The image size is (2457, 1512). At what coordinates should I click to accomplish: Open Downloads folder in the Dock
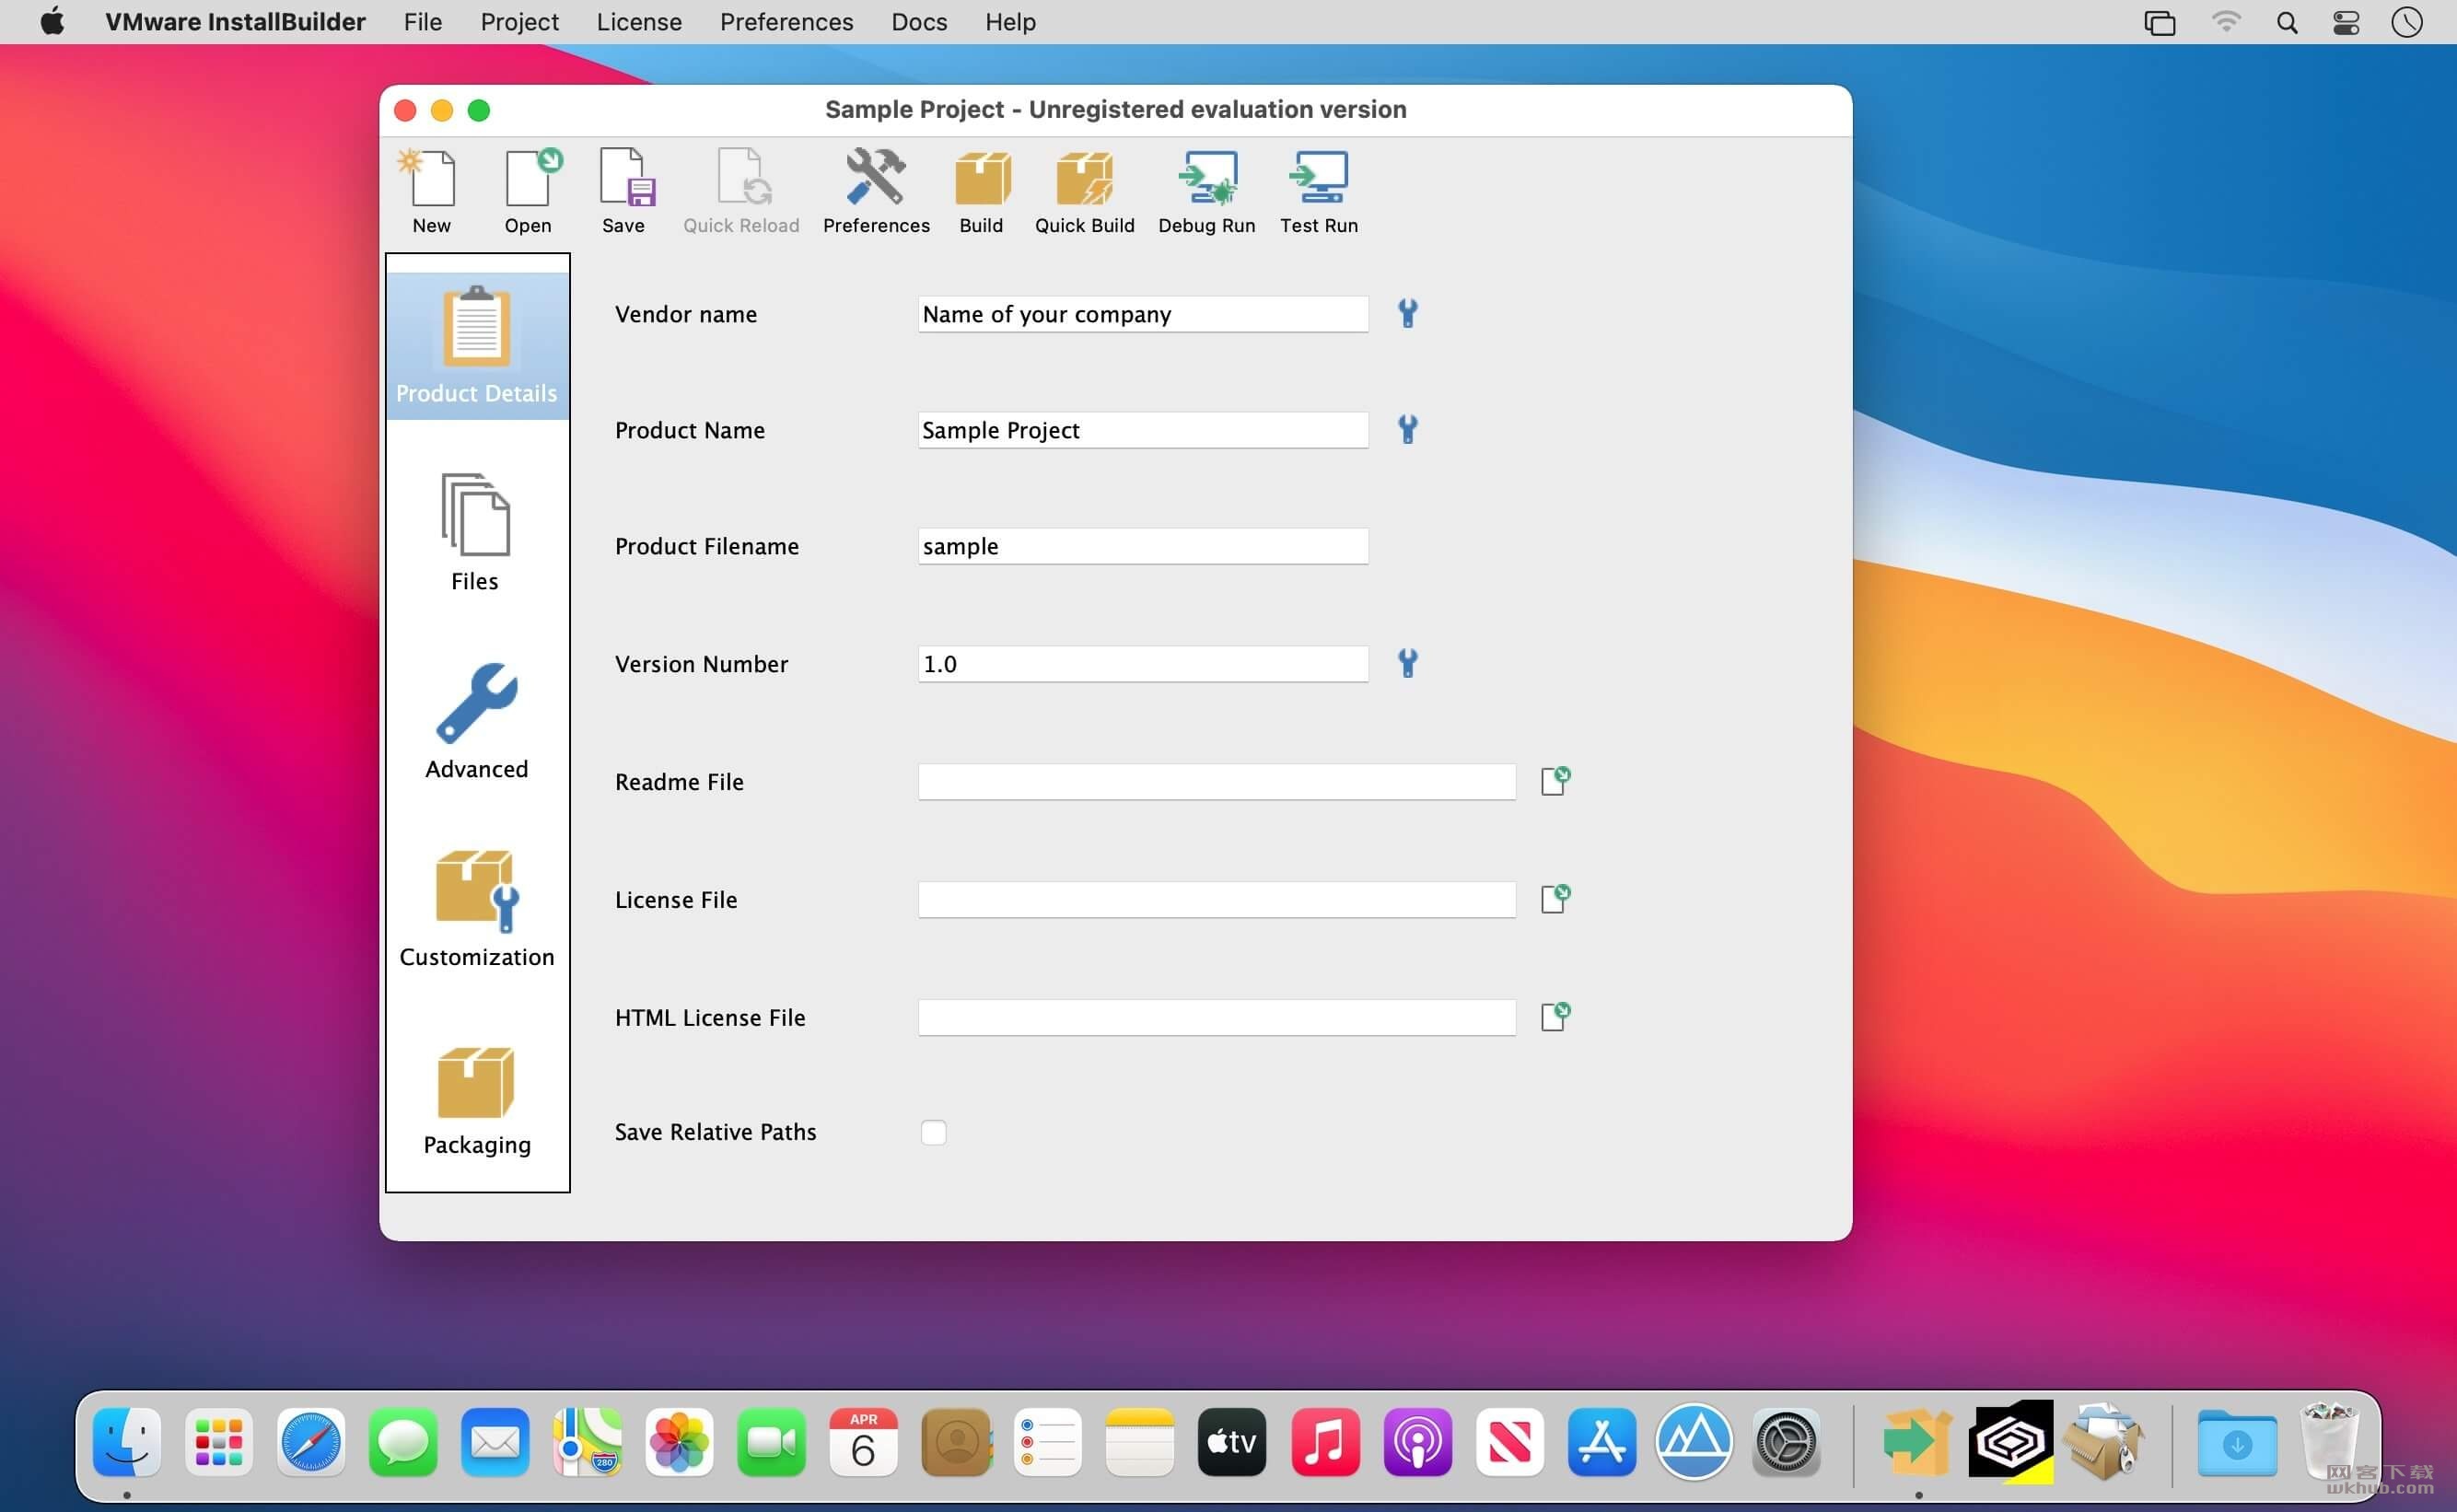point(2237,1442)
